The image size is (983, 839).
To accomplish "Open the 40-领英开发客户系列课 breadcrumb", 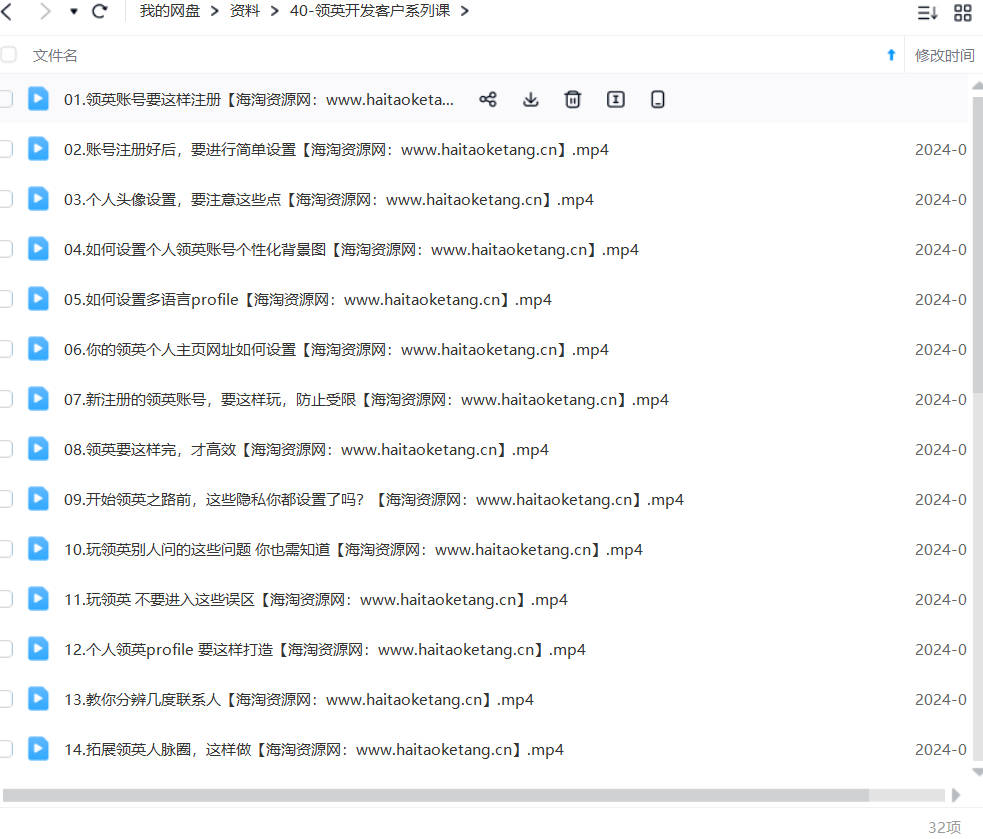I will pos(370,11).
